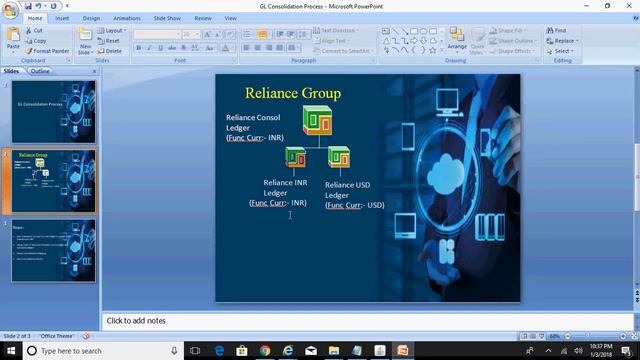Image resolution: width=640 pixels, height=360 pixels.
Task: Clear all formatting button in Font group
Action: click(230, 35)
